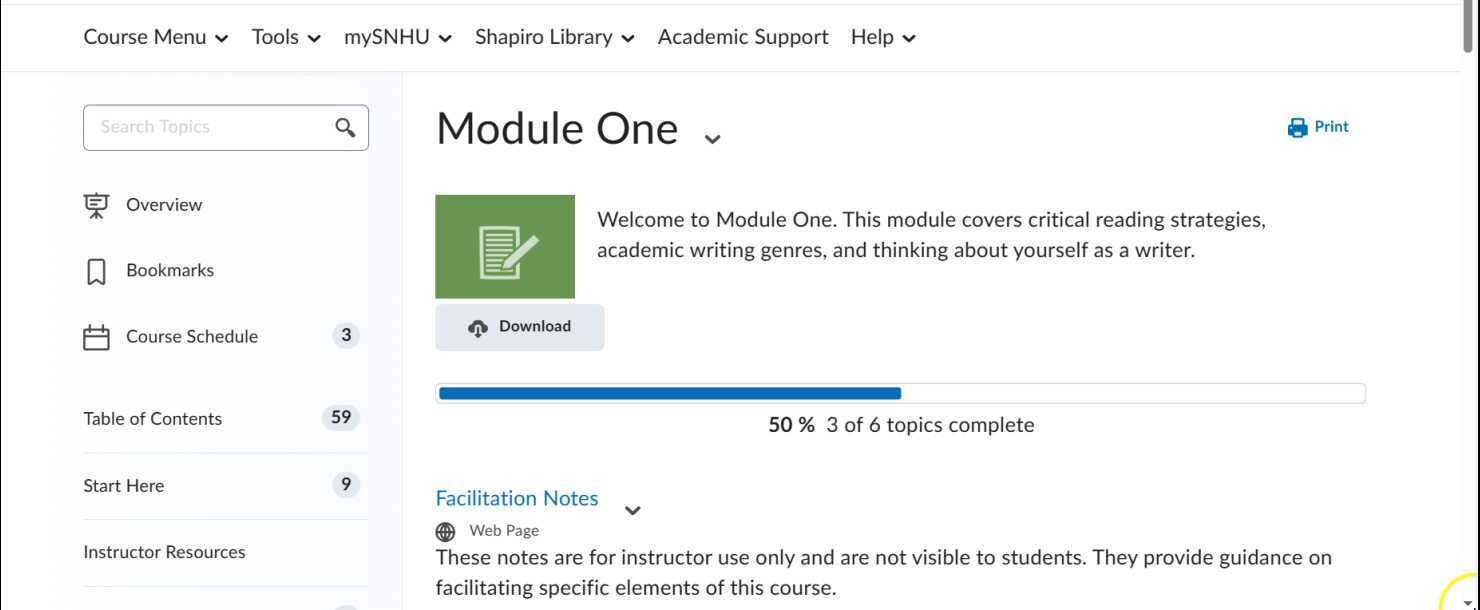Click the module completion progress bar
The image size is (1480, 610).
click(x=900, y=393)
